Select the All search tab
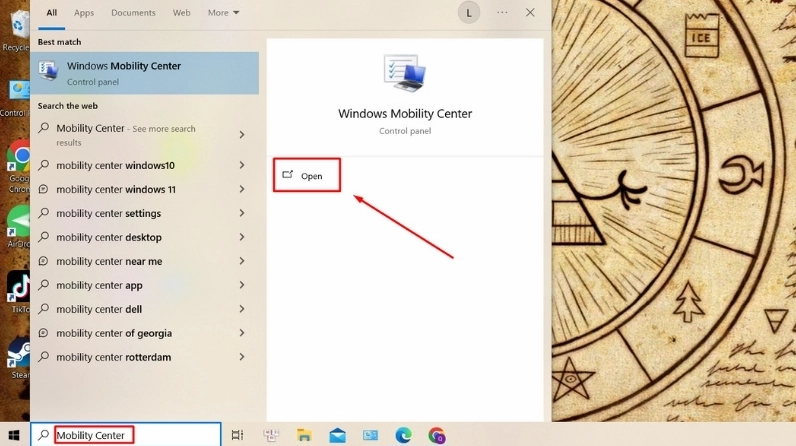Viewport: 796px width, 446px height. tap(52, 13)
